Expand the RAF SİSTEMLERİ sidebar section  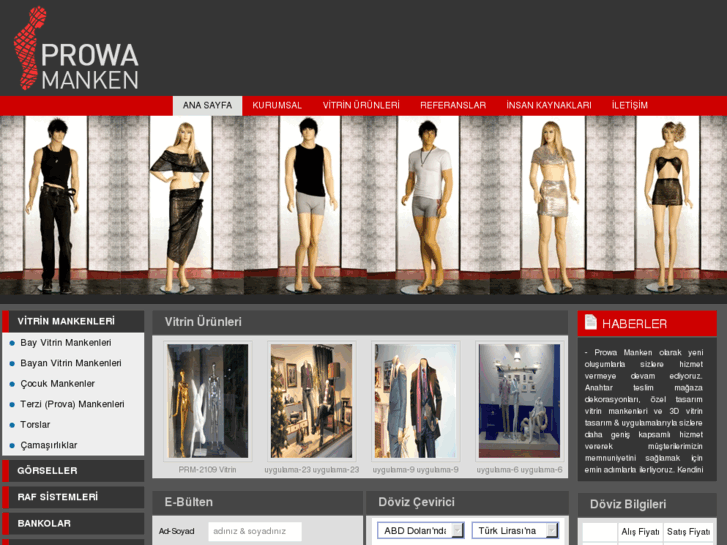[x=73, y=497]
